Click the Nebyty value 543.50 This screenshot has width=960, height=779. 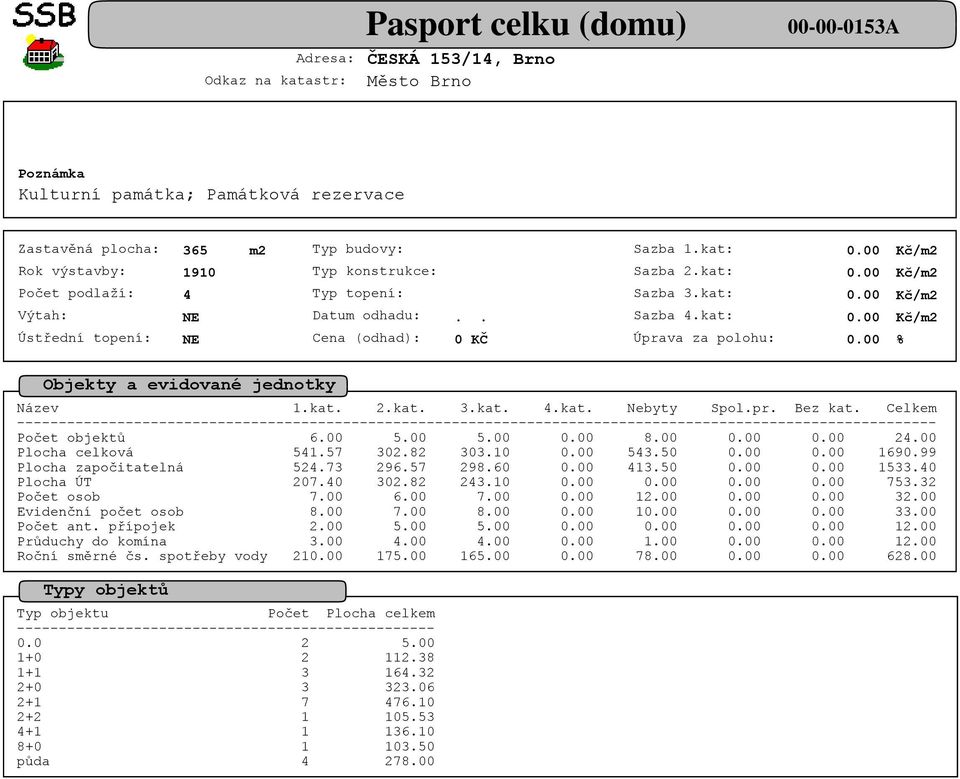click(652, 453)
